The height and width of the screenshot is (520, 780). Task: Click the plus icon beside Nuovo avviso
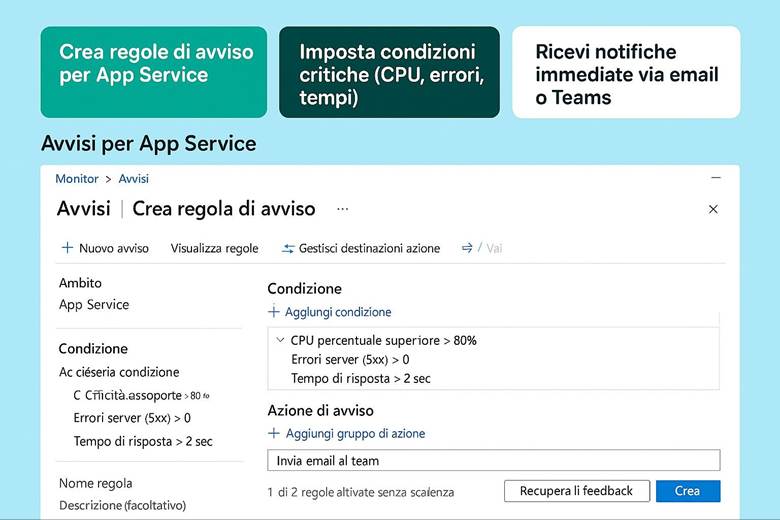(67, 248)
